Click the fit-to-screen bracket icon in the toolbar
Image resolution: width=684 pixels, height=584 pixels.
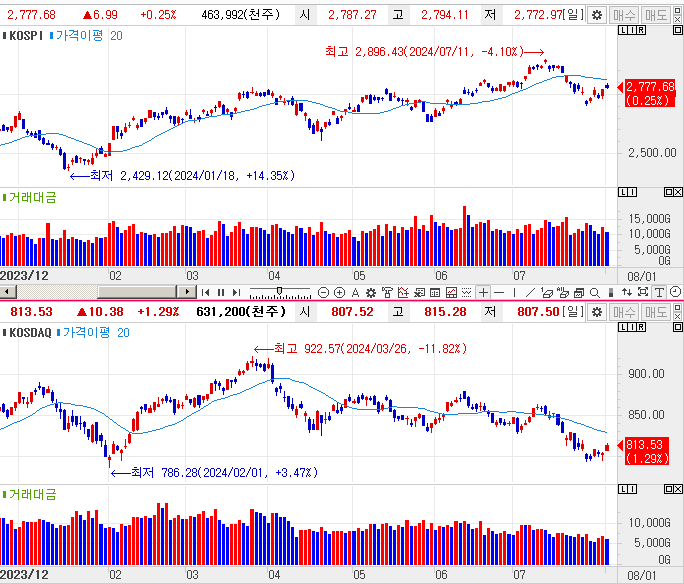643,292
